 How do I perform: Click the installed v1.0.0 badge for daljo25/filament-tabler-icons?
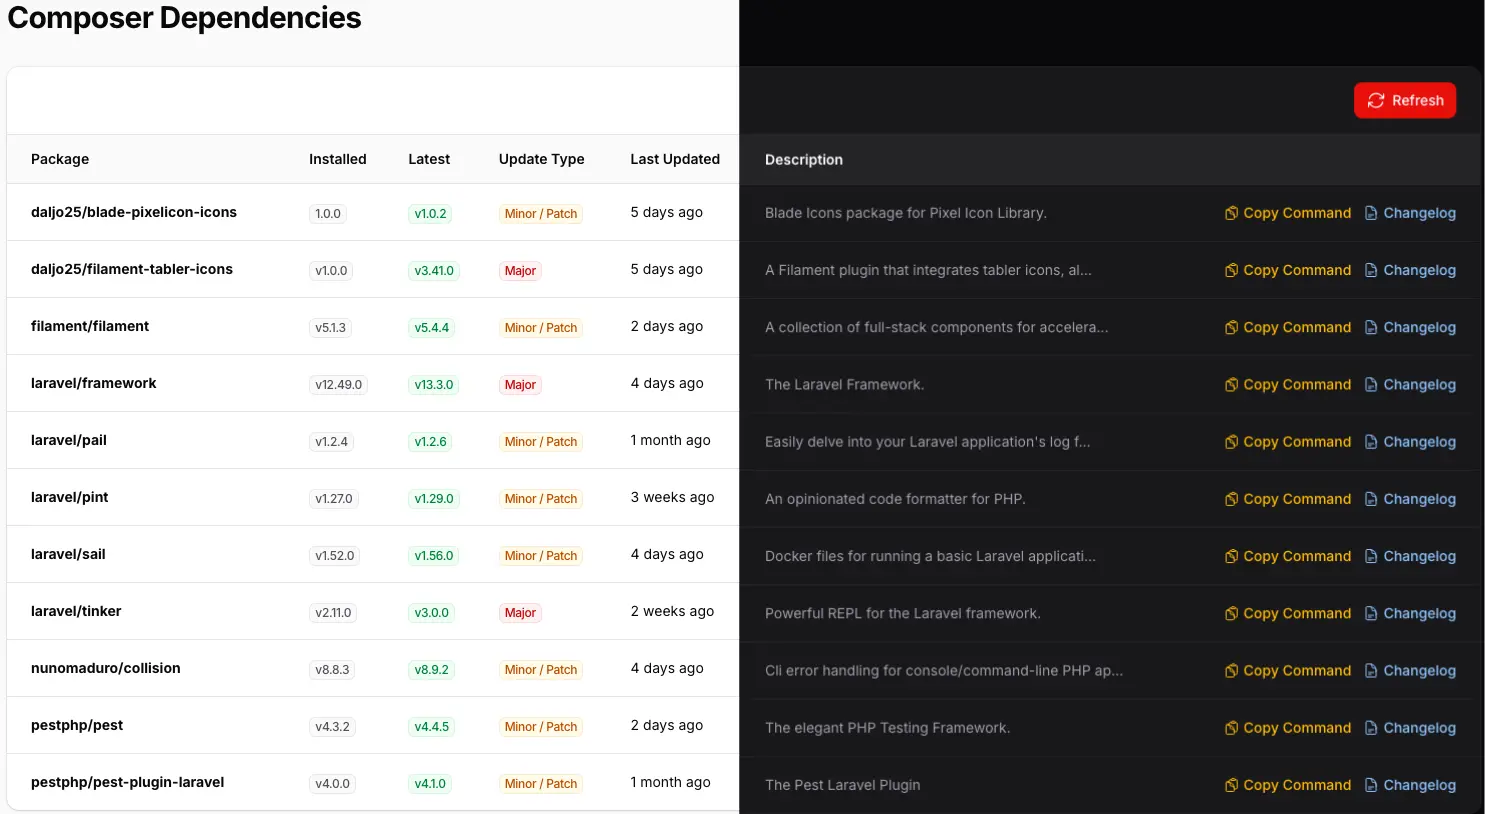[x=331, y=270]
